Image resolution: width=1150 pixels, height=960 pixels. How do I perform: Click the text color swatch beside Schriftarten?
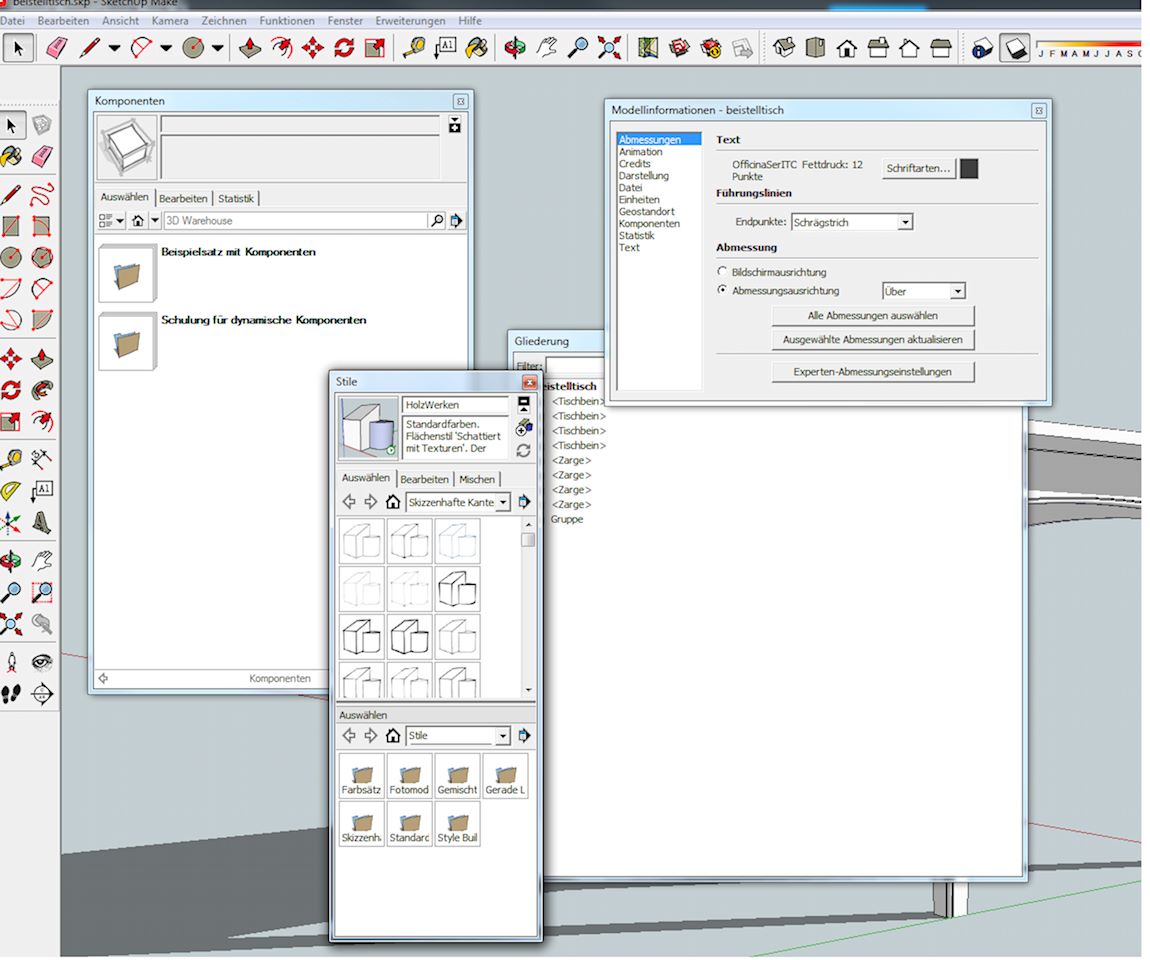(x=969, y=168)
